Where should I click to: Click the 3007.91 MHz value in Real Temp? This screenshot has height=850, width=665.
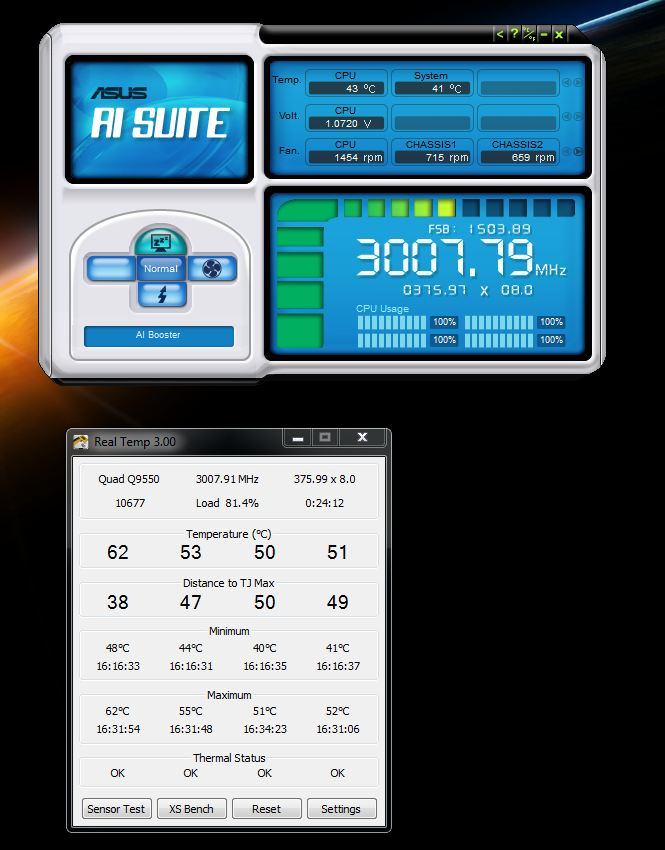(x=227, y=479)
